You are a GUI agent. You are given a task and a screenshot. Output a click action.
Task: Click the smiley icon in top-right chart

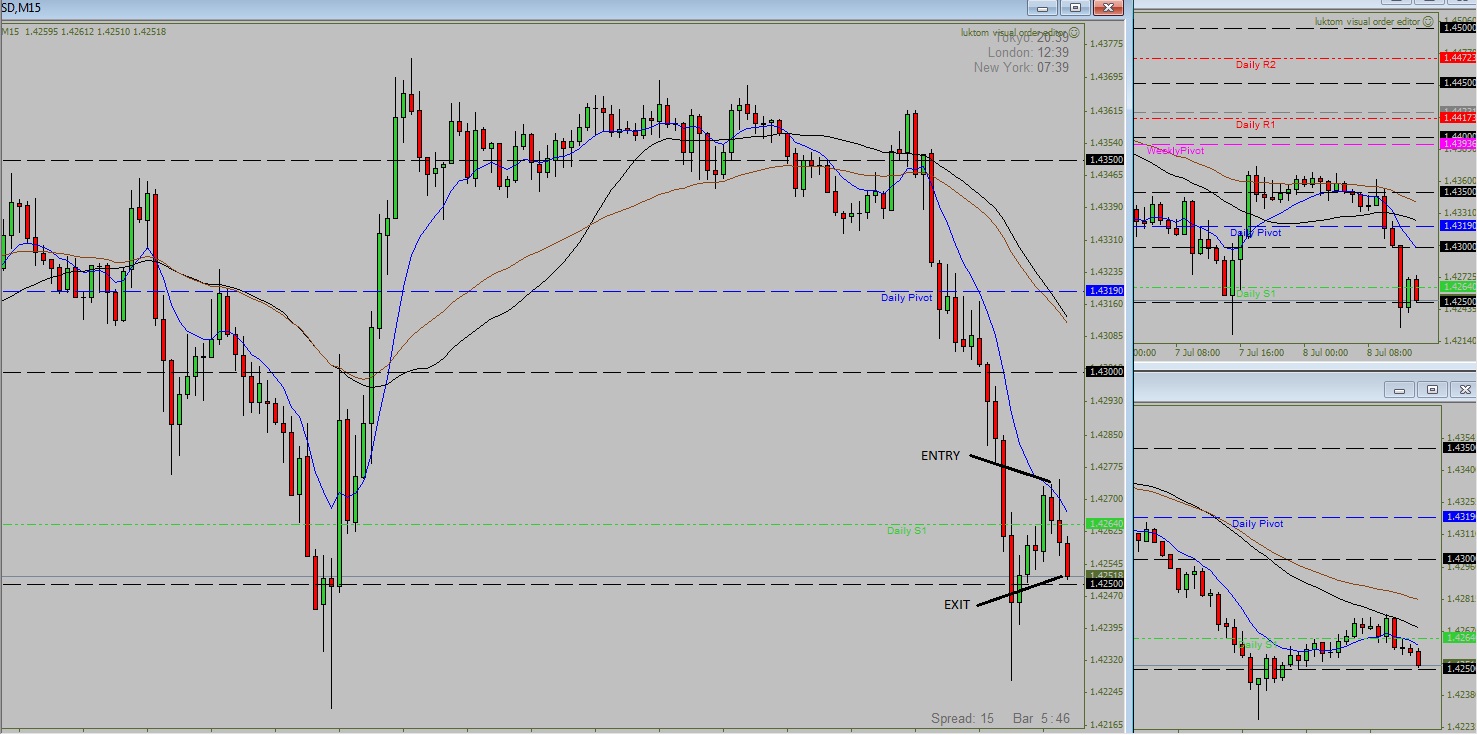pyautogui.click(x=1428, y=21)
